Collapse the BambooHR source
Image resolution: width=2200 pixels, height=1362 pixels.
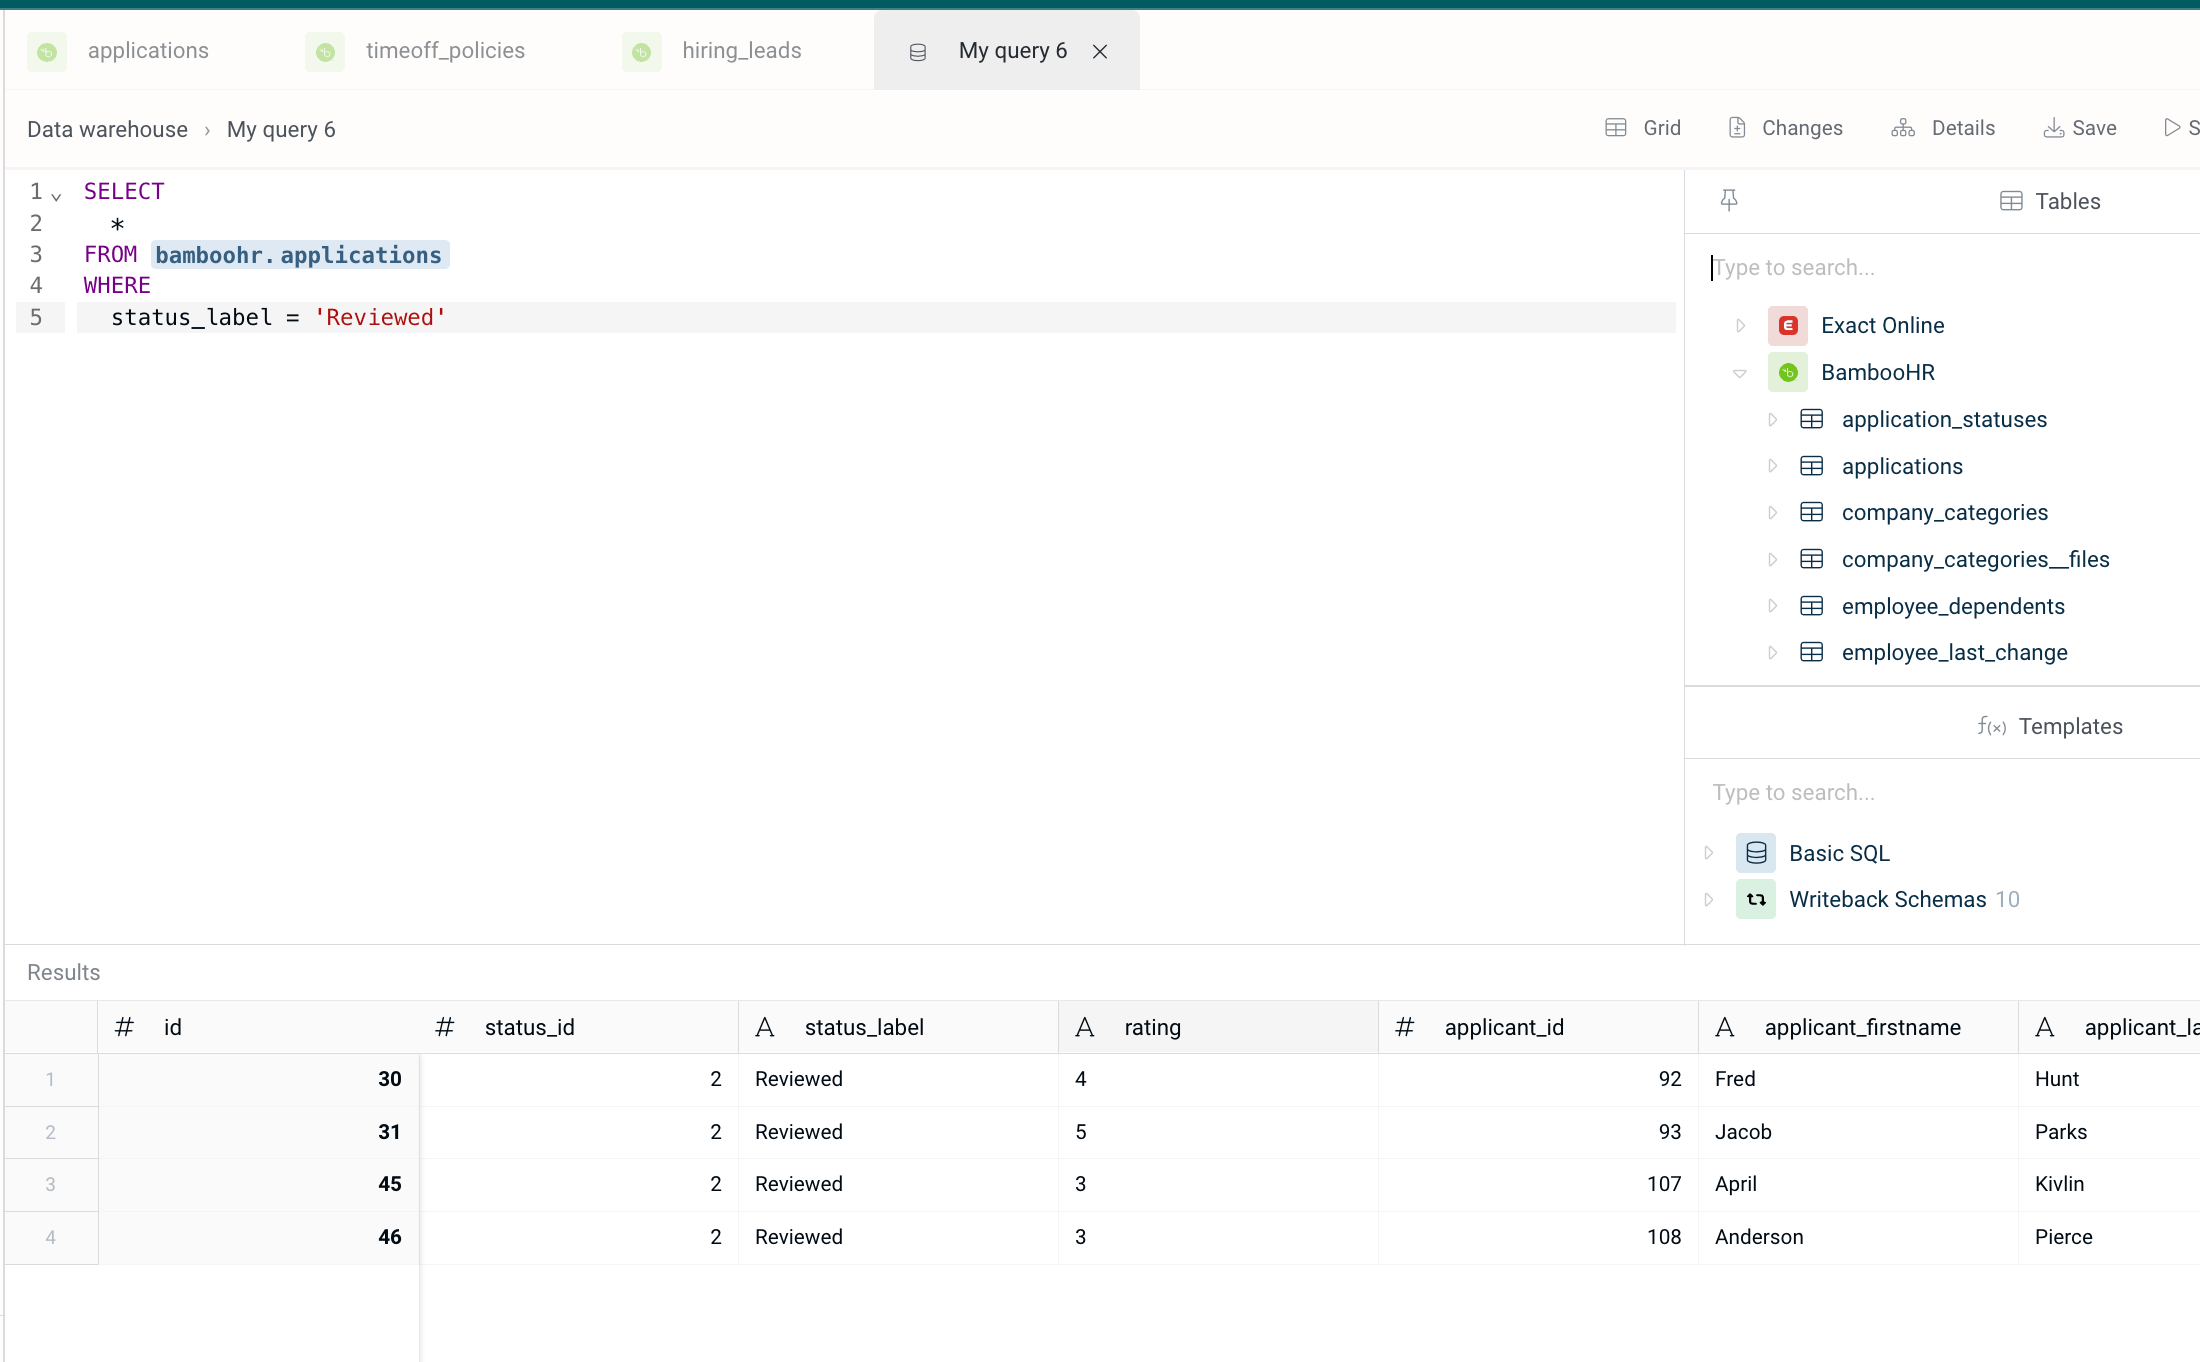pyautogui.click(x=1740, y=373)
